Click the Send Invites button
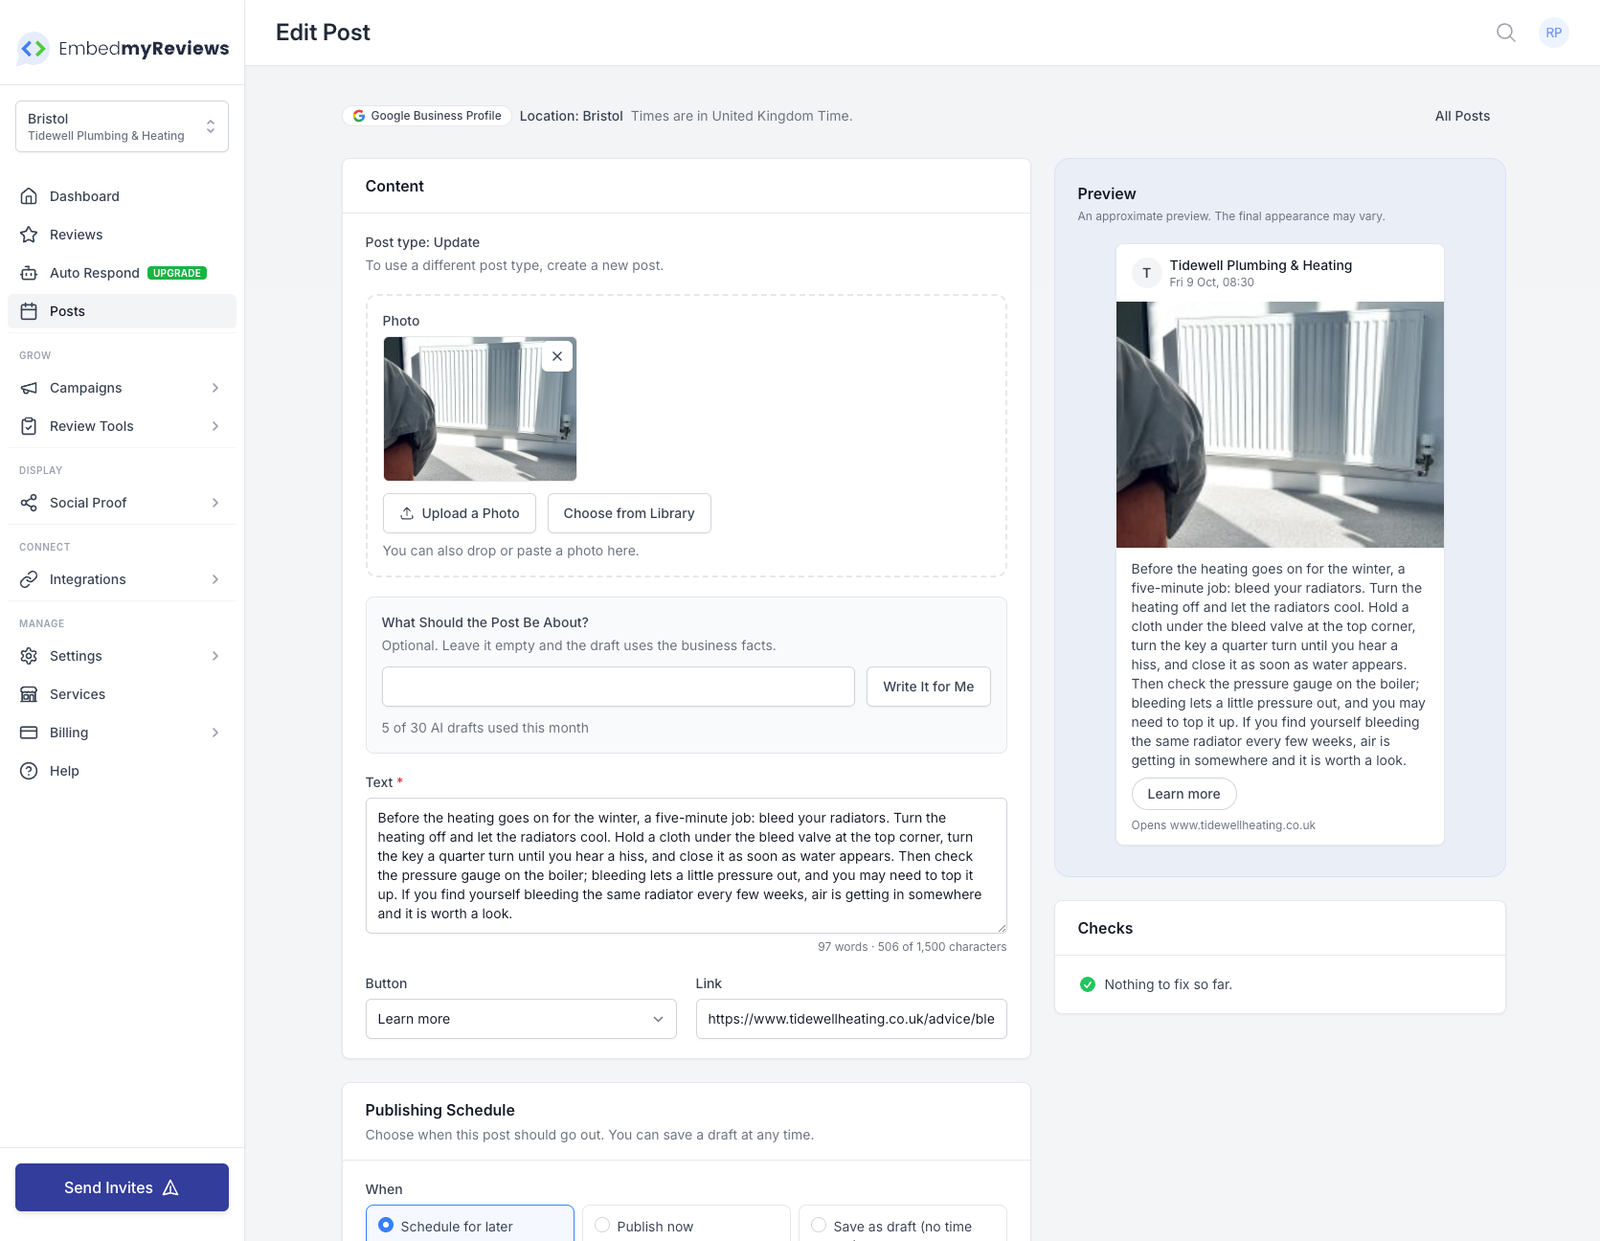 pyautogui.click(x=122, y=1187)
